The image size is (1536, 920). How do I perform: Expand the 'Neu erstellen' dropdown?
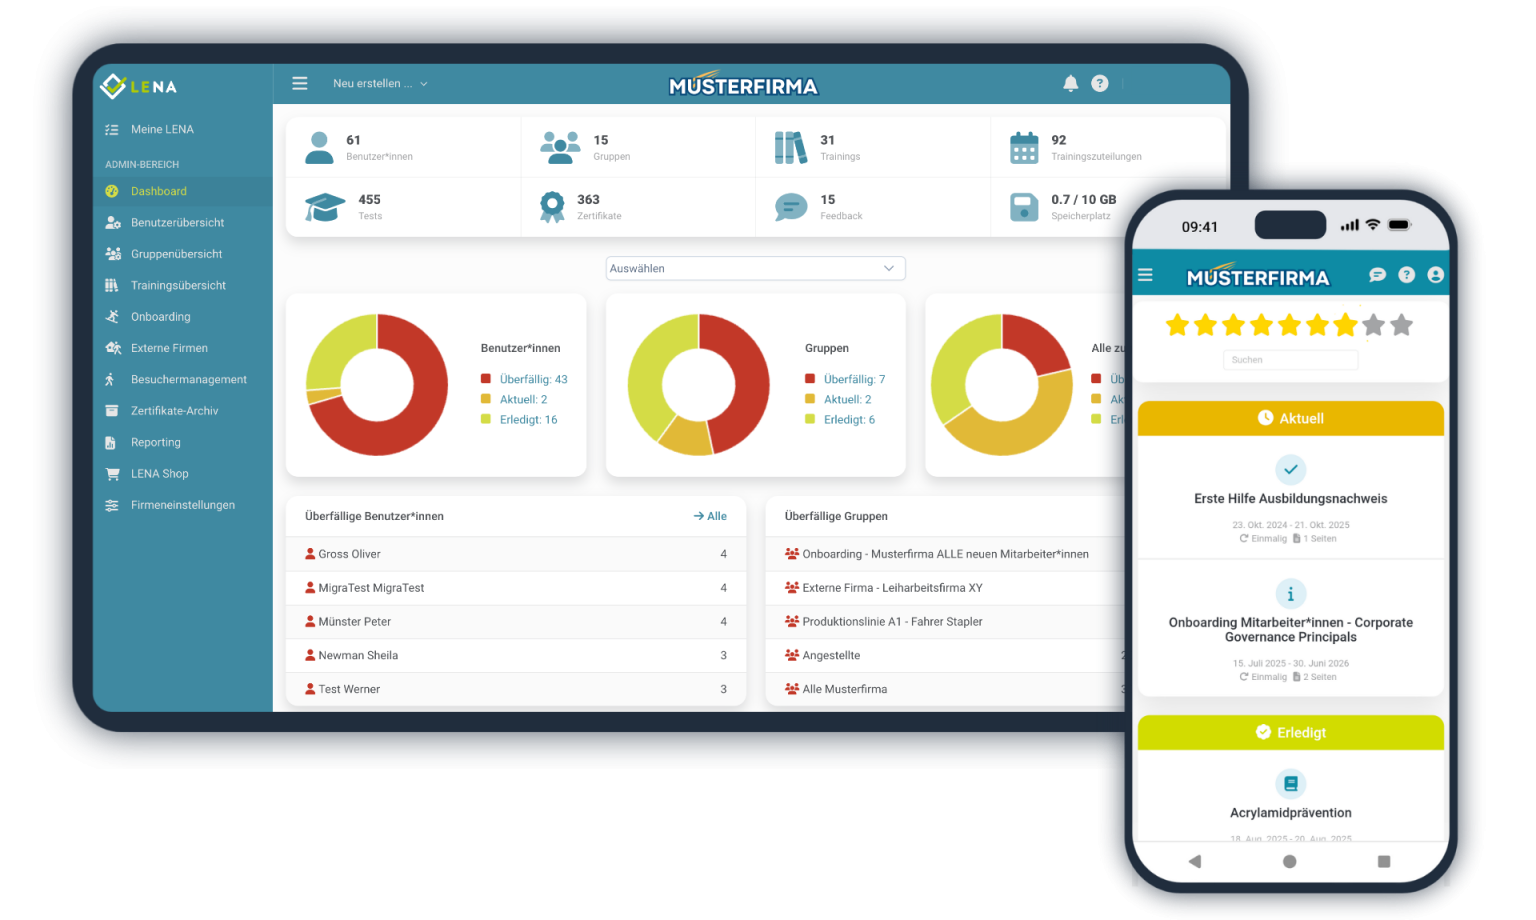click(379, 84)
